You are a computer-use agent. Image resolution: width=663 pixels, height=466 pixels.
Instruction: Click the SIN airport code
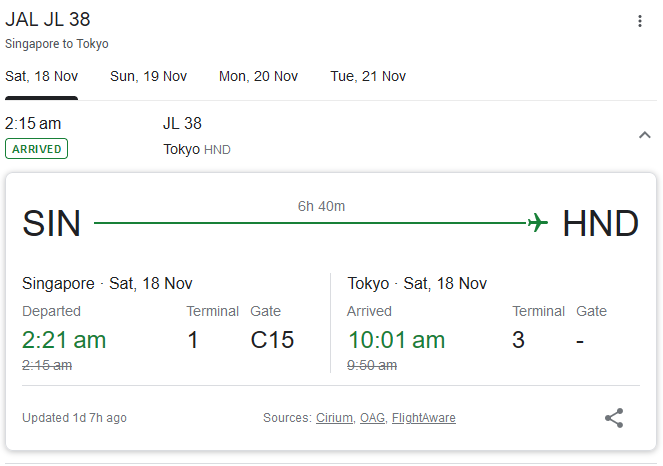coord(52,223)
